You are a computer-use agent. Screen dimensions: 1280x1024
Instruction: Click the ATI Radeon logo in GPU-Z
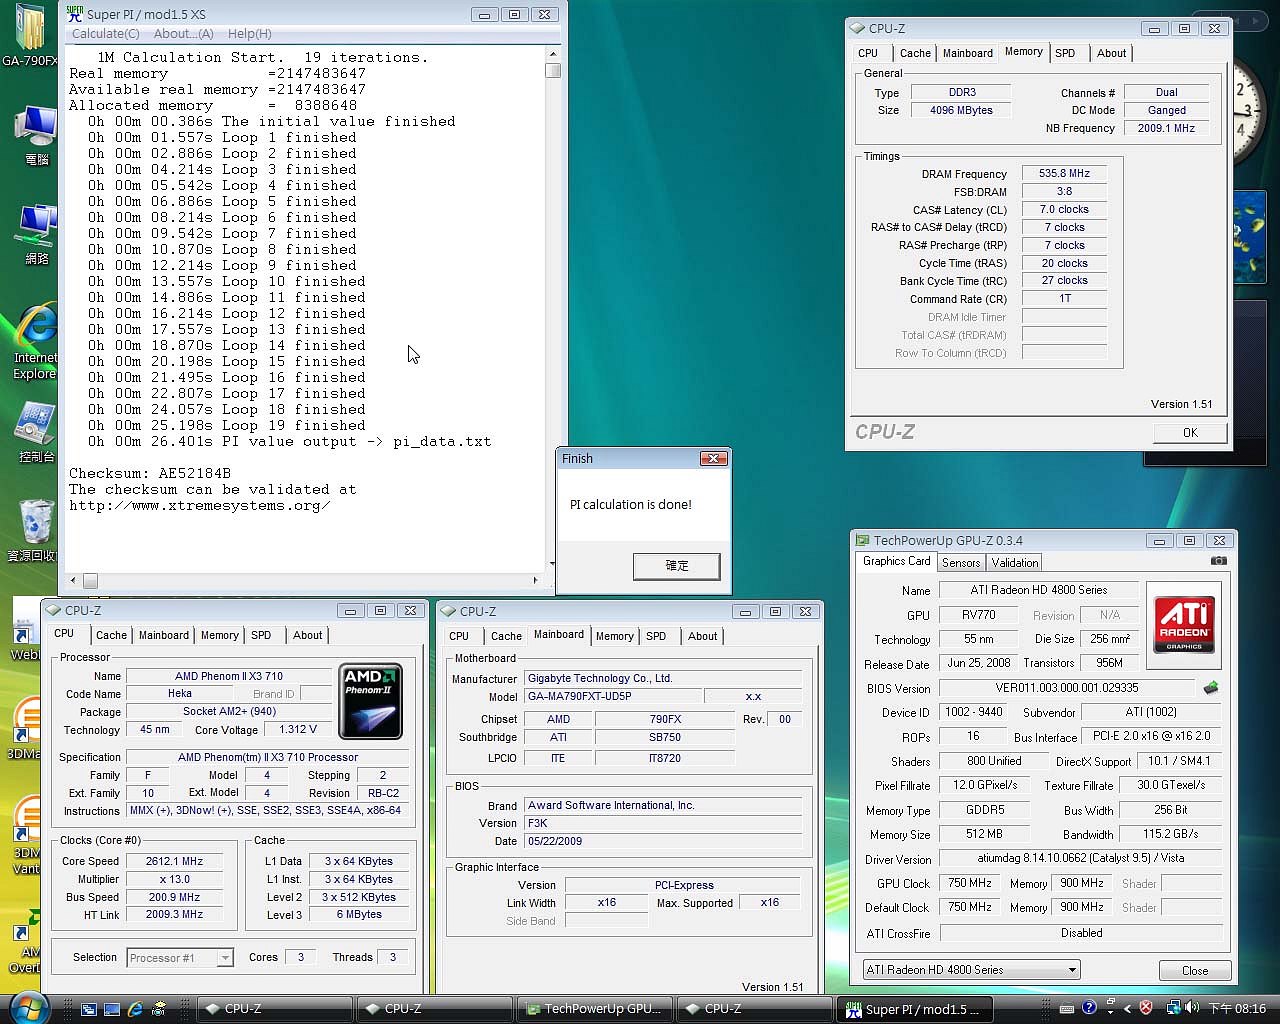point(1184,625)
